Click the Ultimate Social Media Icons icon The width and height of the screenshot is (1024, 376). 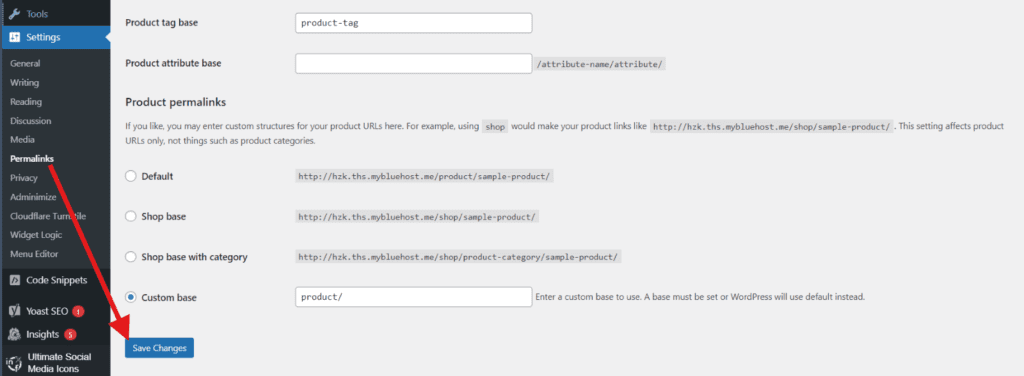pyautogui.click(x=14, y=363)
